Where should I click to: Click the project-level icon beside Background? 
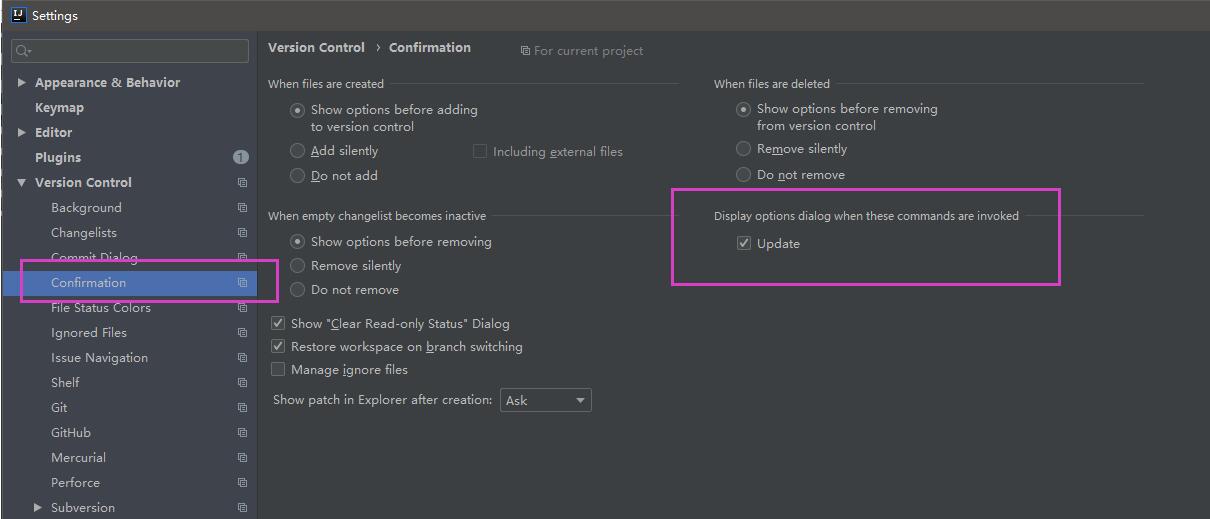(x=242, y=208)
